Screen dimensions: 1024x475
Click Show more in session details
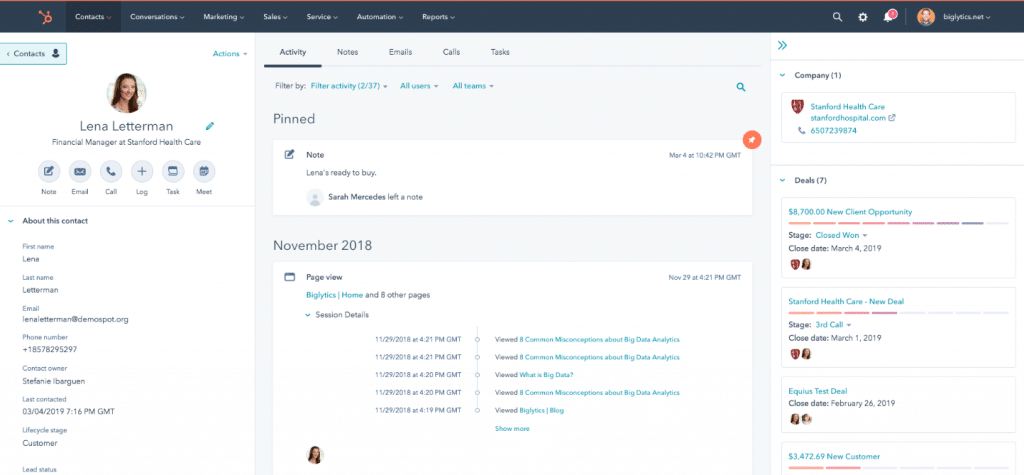(x=512, y=428)
